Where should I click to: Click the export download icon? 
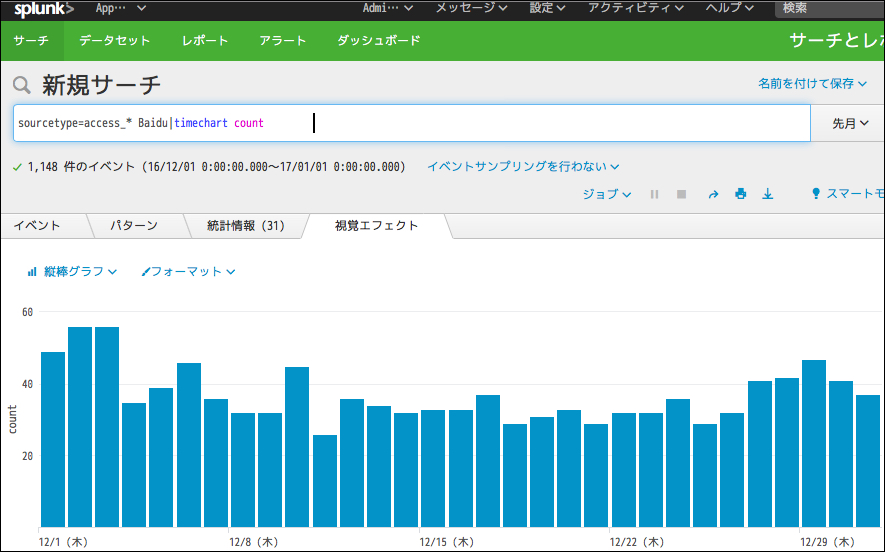(x=768, y=194)
